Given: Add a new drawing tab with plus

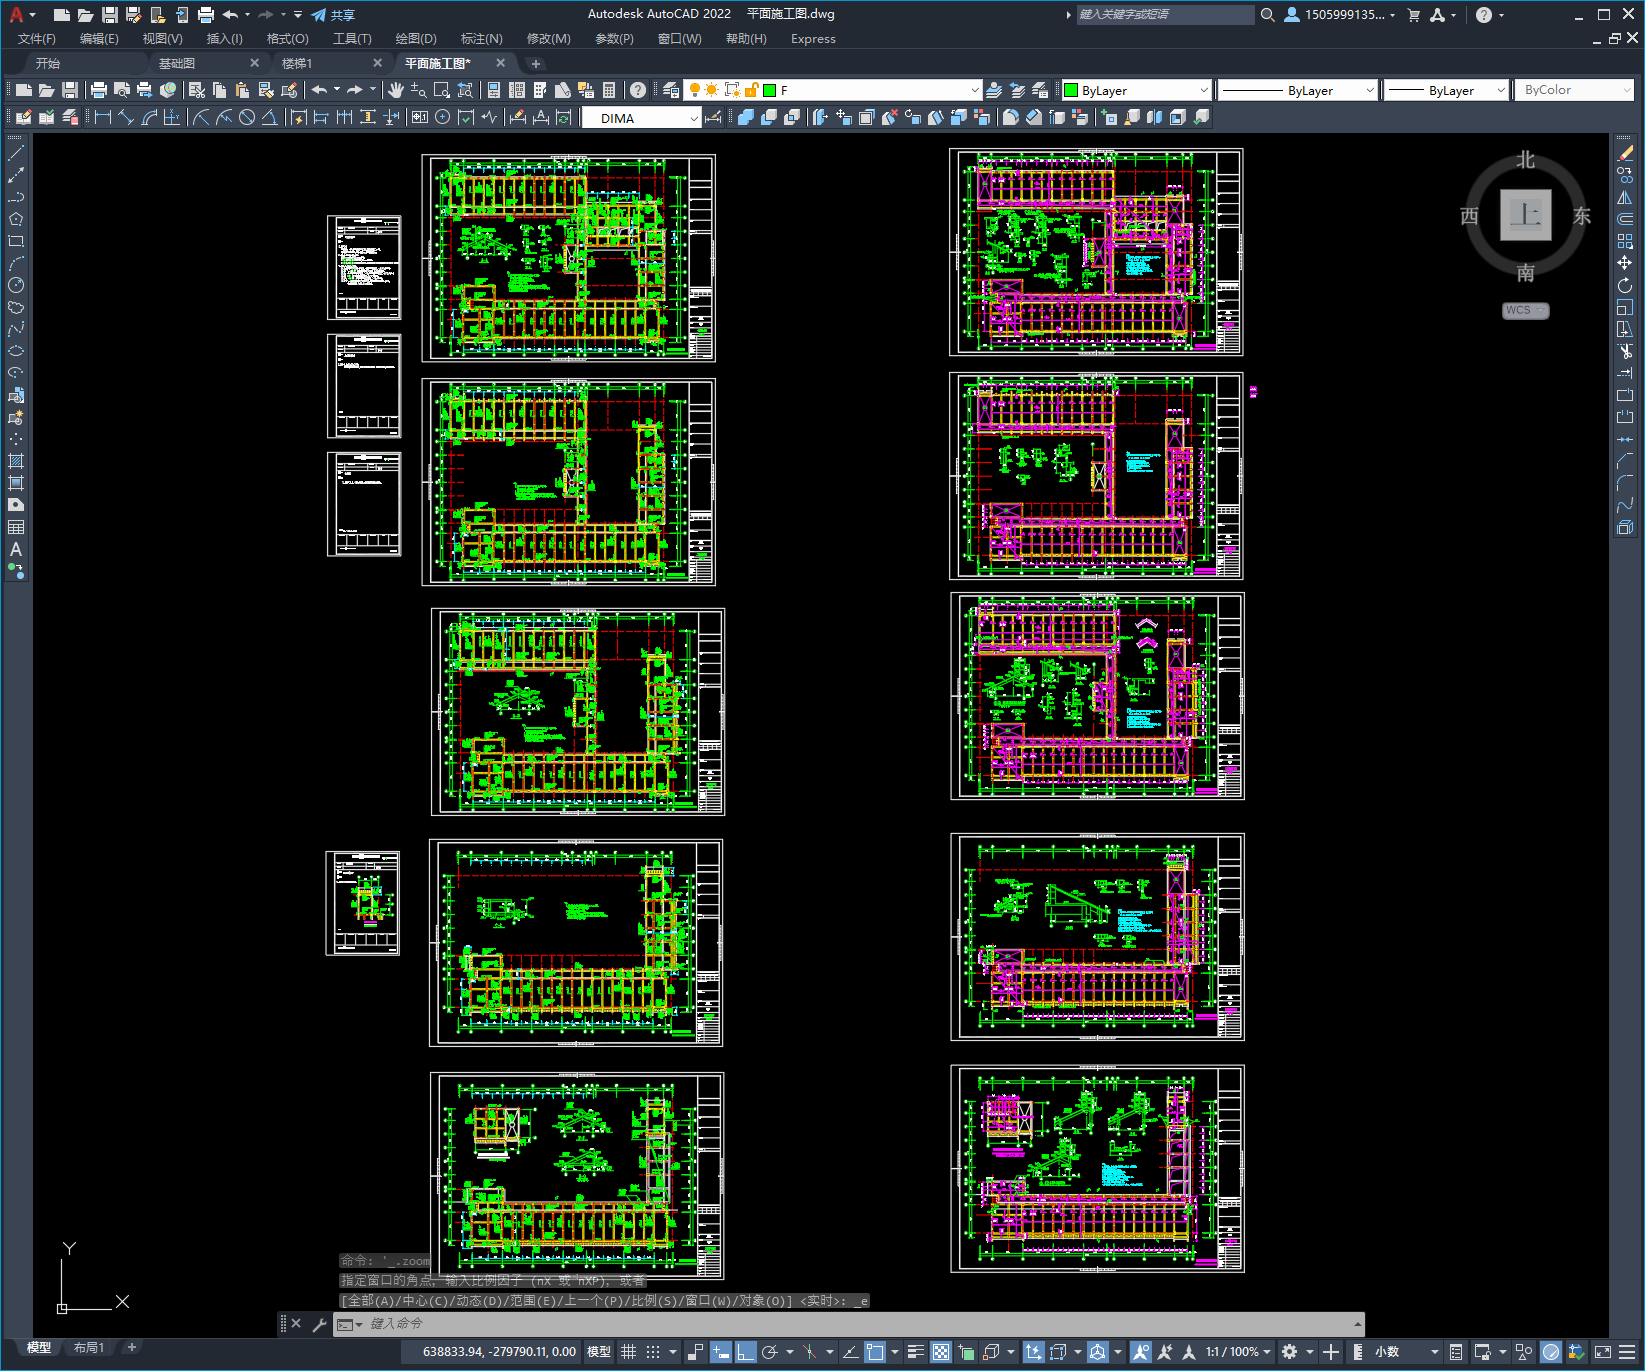Looking at the screenshot, I should (x=535, y=63).
